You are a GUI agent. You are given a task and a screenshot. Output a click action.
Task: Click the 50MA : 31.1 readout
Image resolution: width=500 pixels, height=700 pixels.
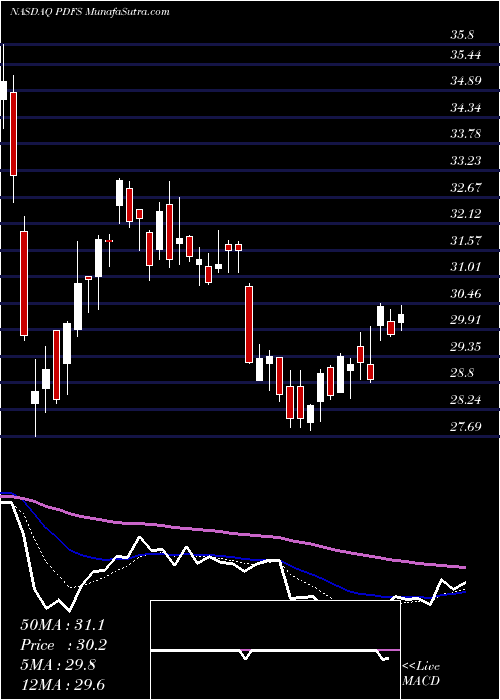point(62,625)
